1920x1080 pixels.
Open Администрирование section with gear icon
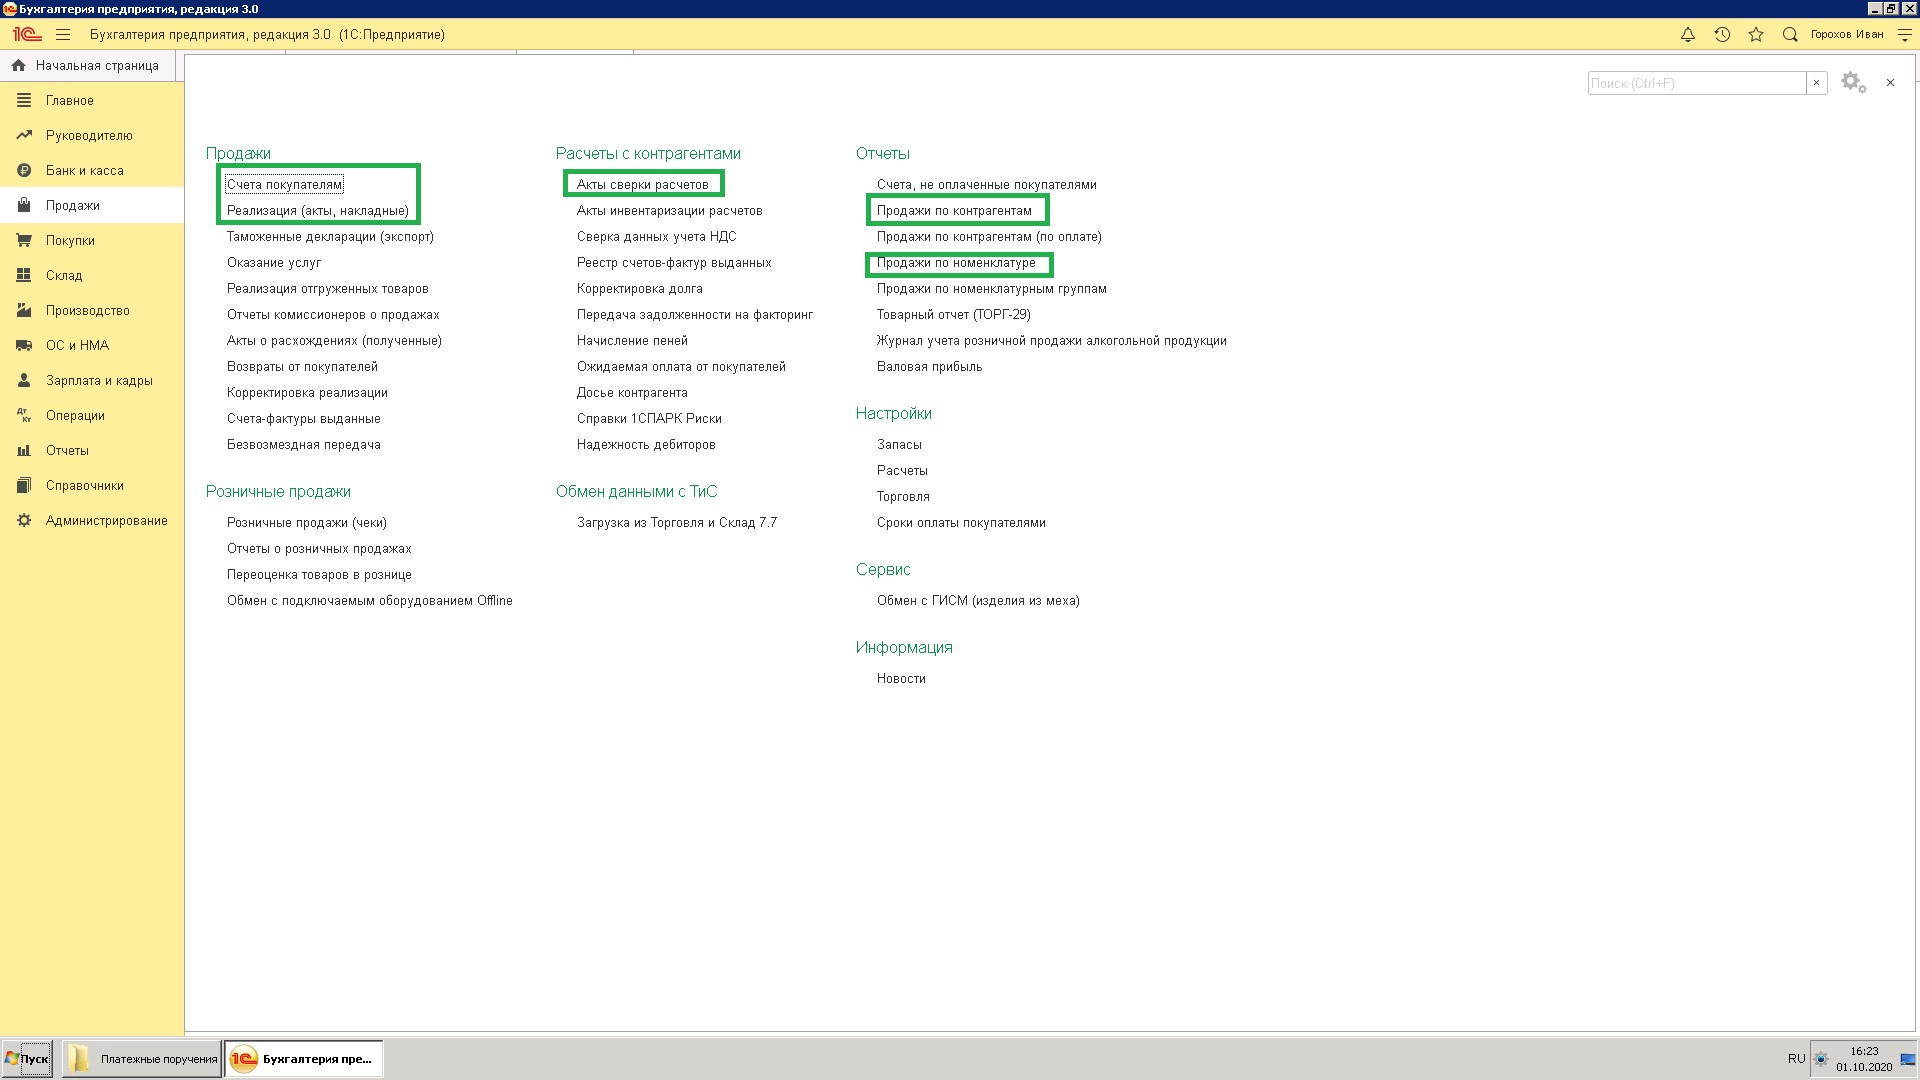106,520
